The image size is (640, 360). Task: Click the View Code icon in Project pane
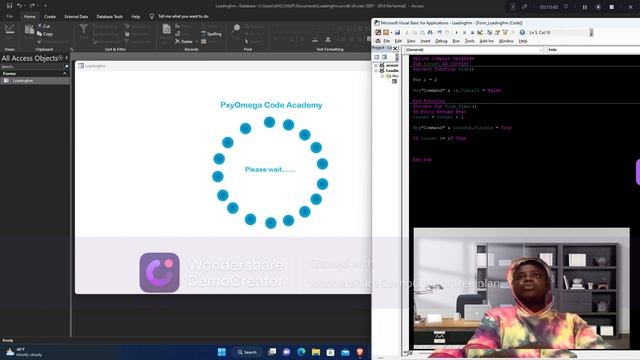click(x=377, y=57)
